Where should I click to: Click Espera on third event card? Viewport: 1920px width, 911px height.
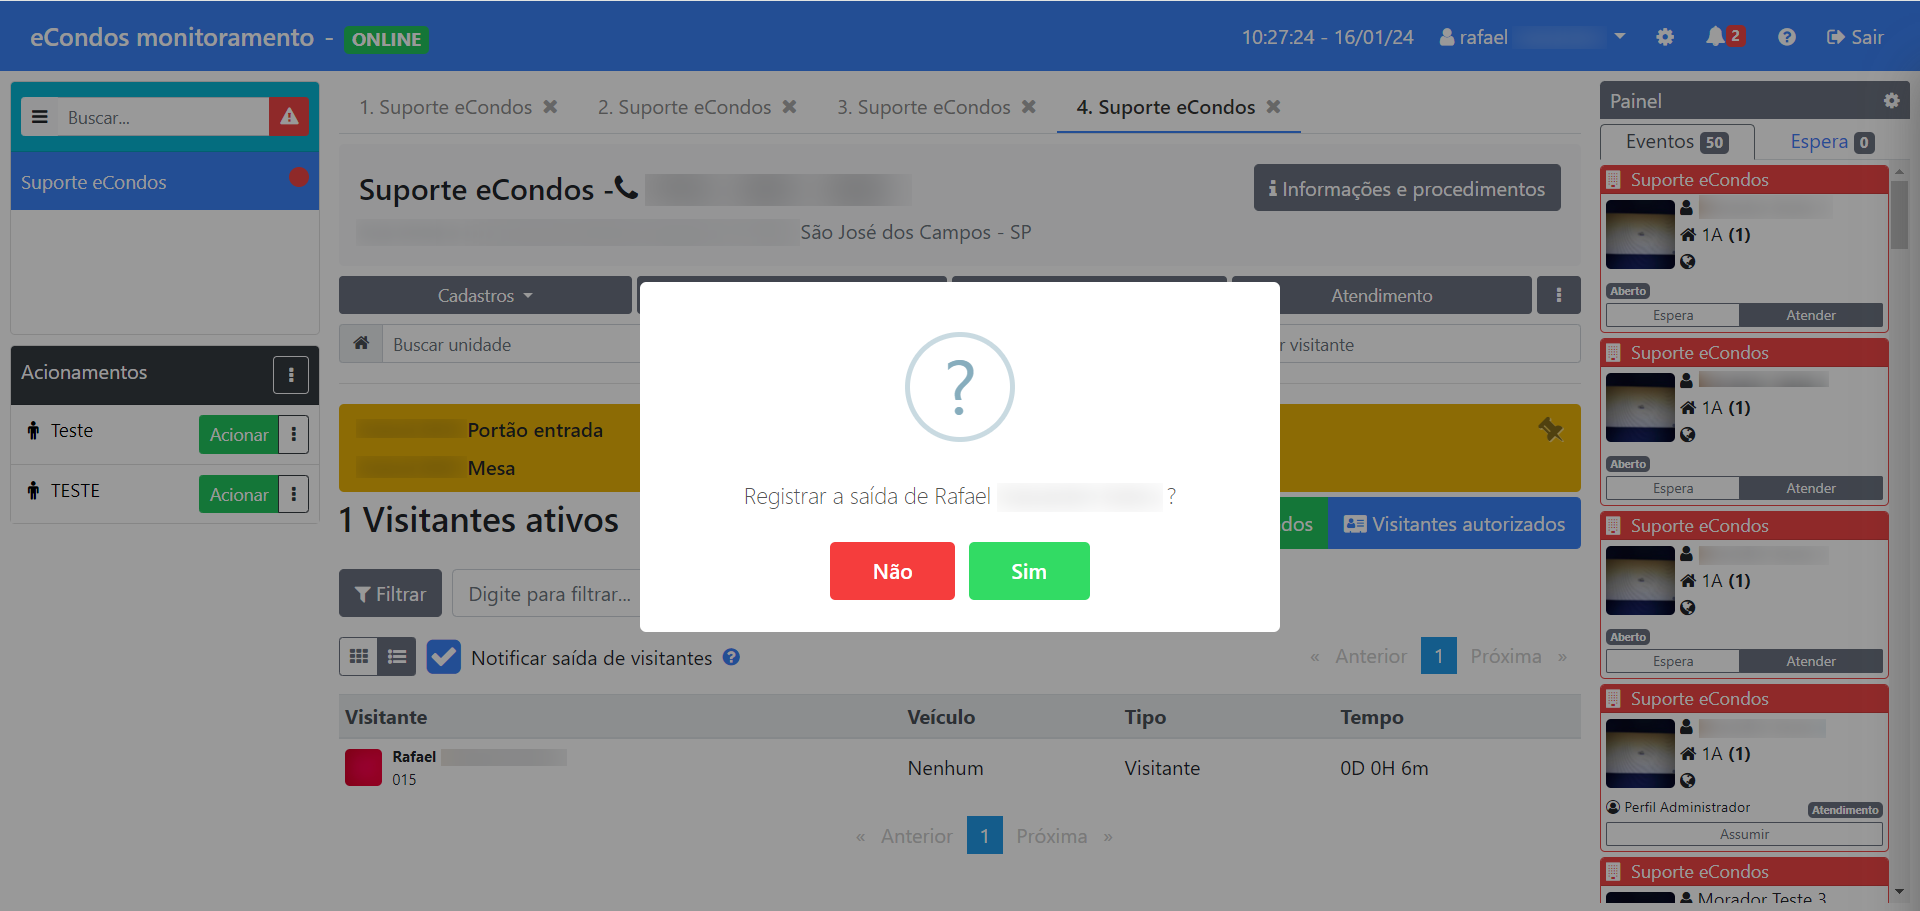pyautogui.click(x=1673, y=661)
